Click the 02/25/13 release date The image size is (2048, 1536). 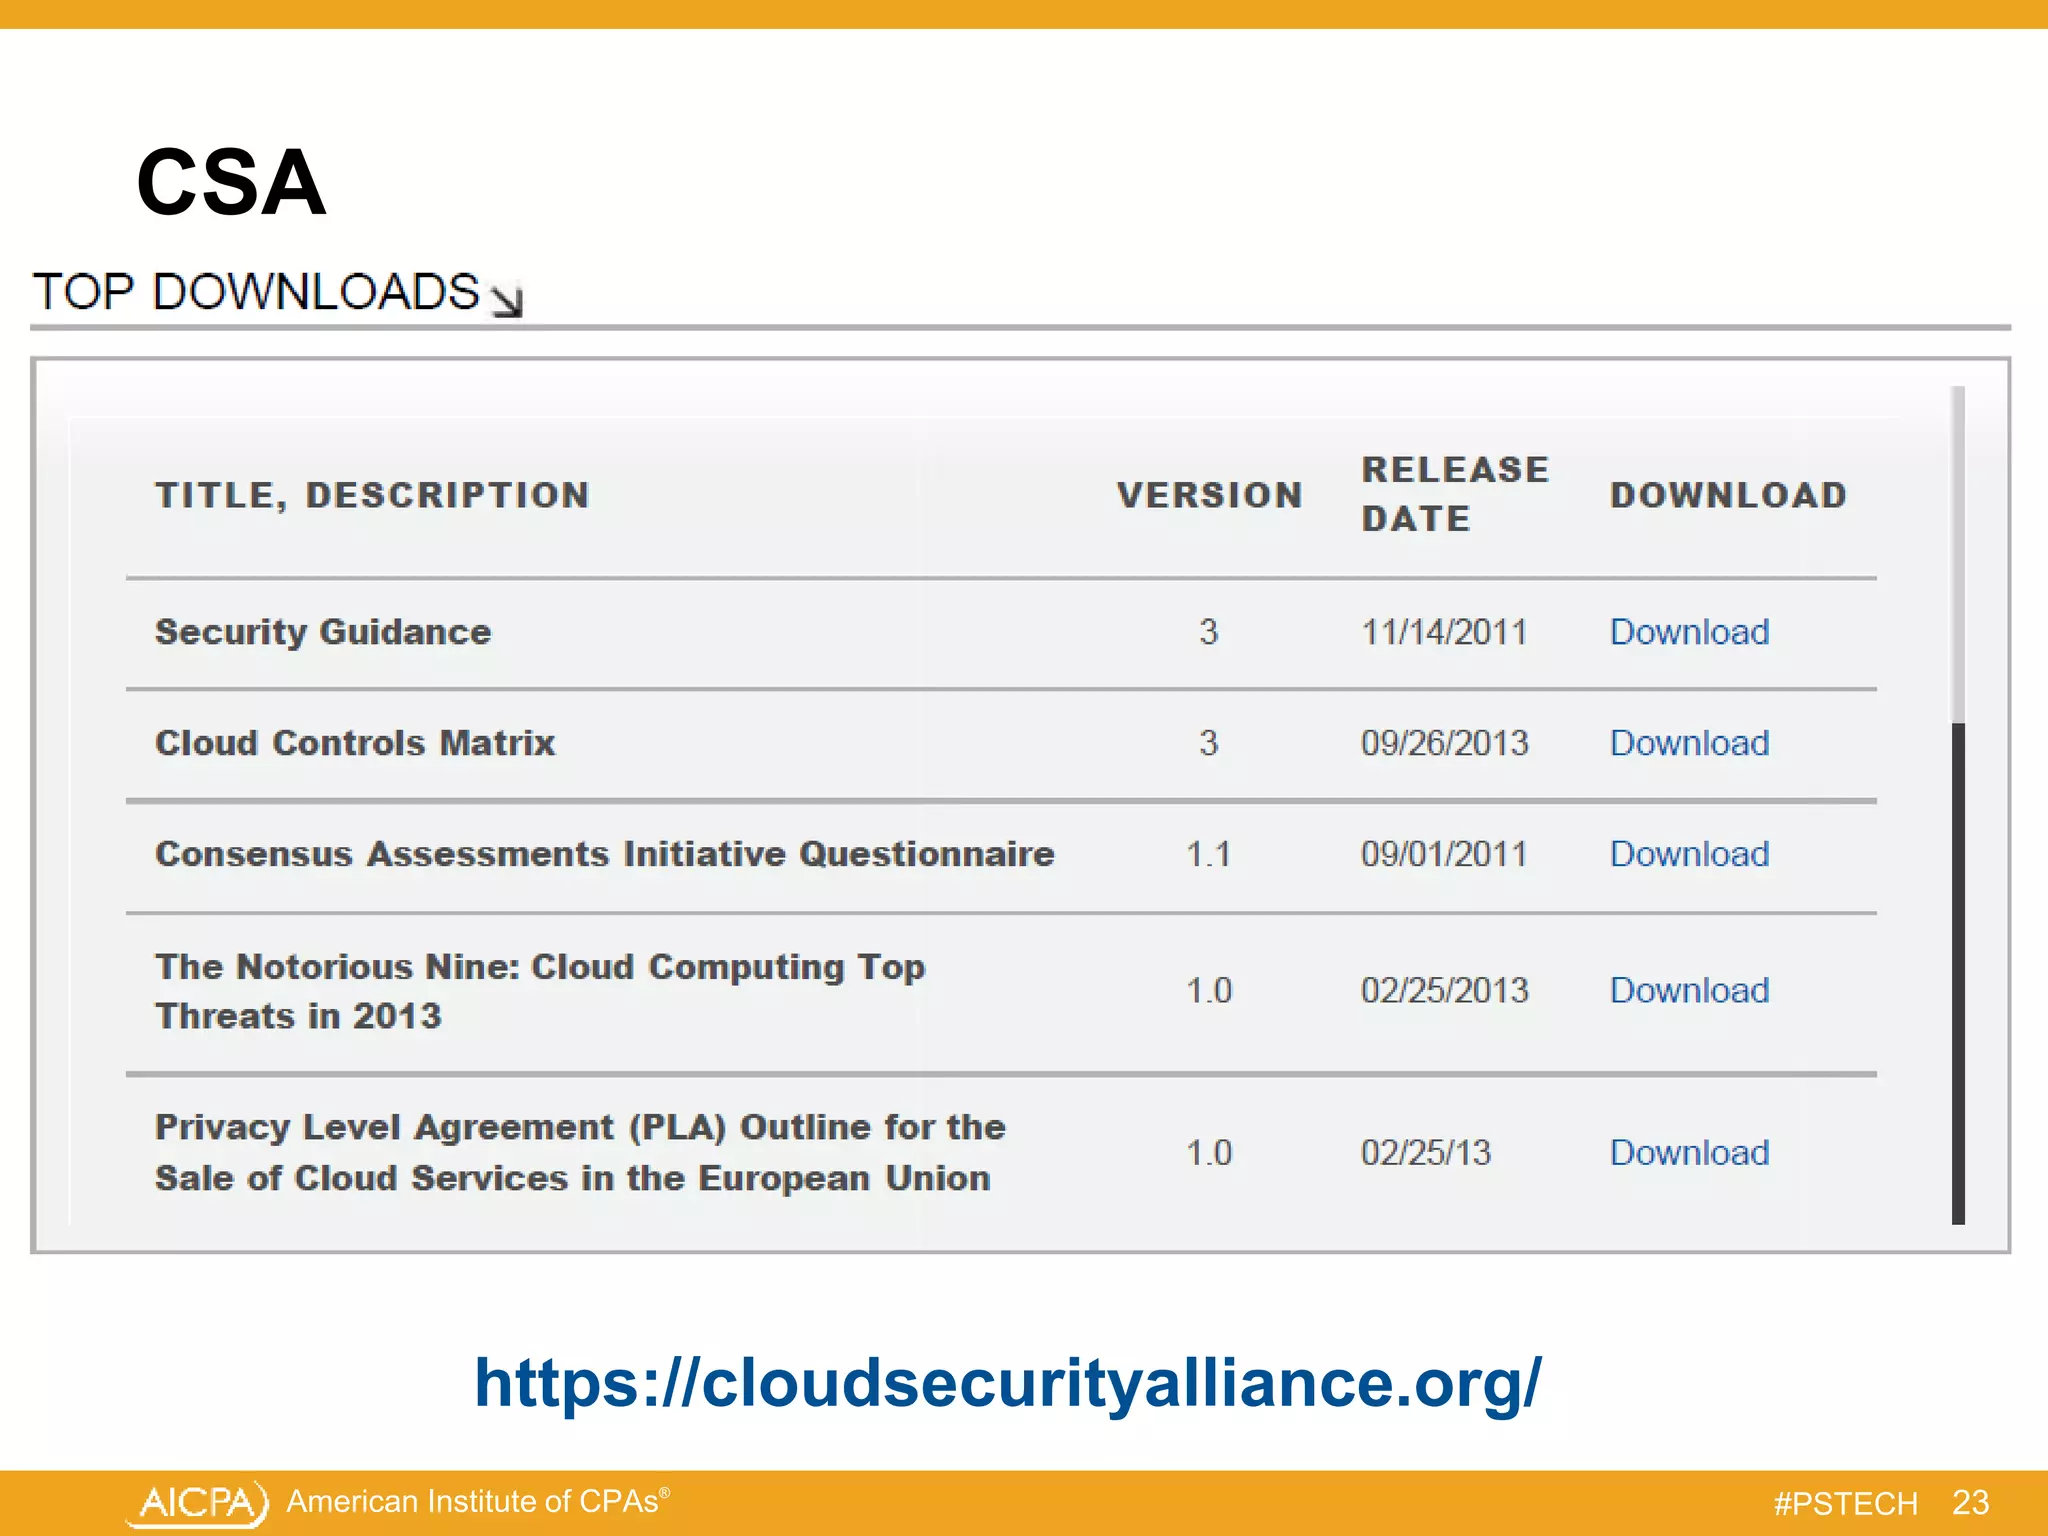coord(1425,1152)
